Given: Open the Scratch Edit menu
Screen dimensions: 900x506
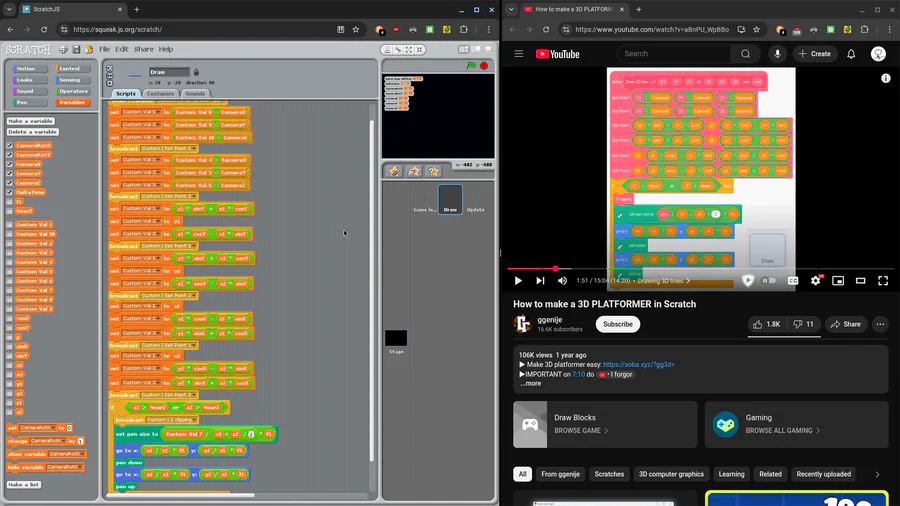Looking at the screenshot, I should coord(122,49).
